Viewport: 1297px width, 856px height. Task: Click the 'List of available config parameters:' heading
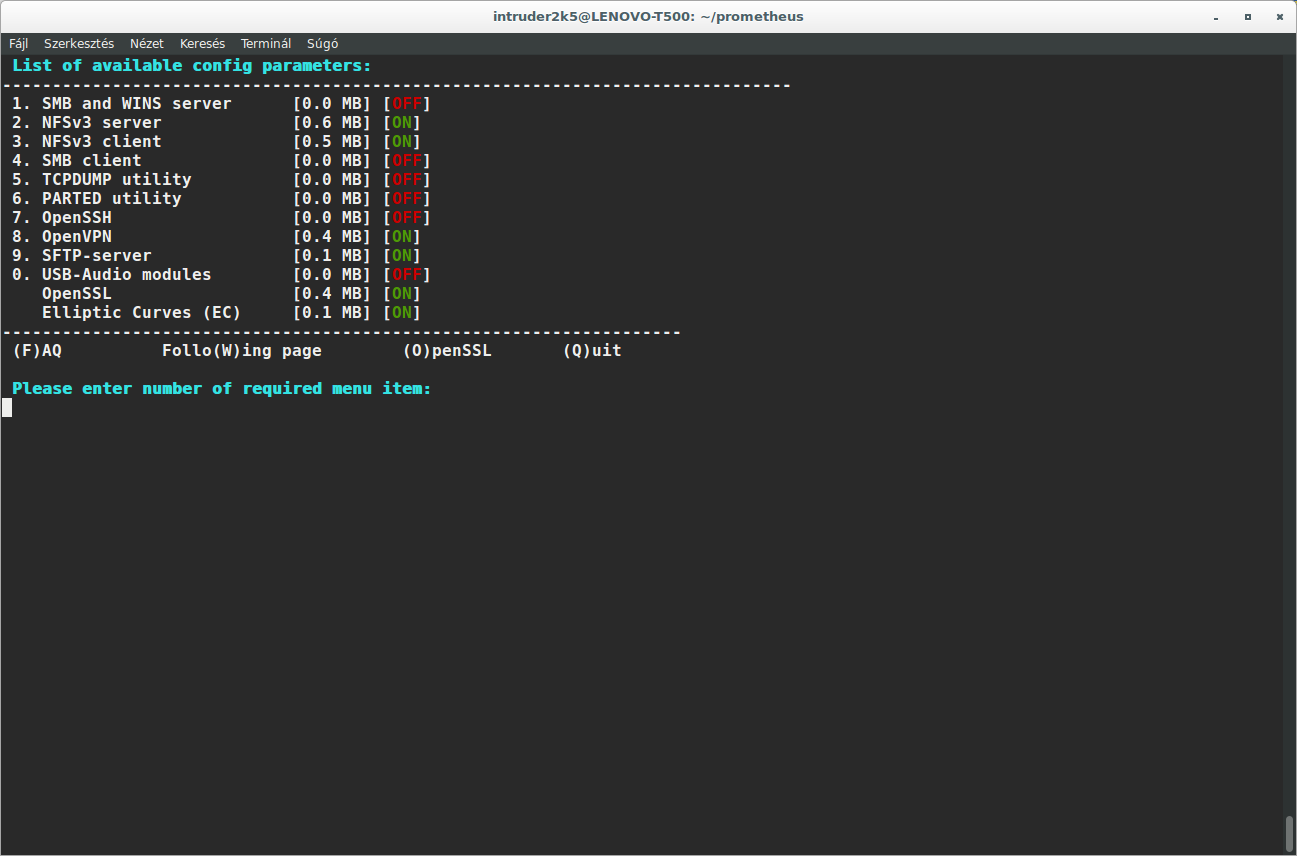(x=191, y=66)
